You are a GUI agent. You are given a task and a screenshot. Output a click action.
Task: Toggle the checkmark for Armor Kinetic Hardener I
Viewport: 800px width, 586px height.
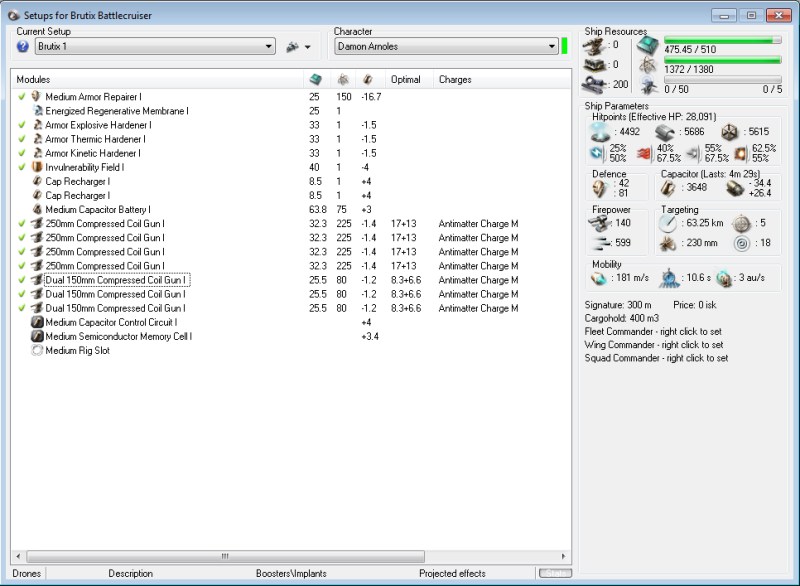point(21,153)
